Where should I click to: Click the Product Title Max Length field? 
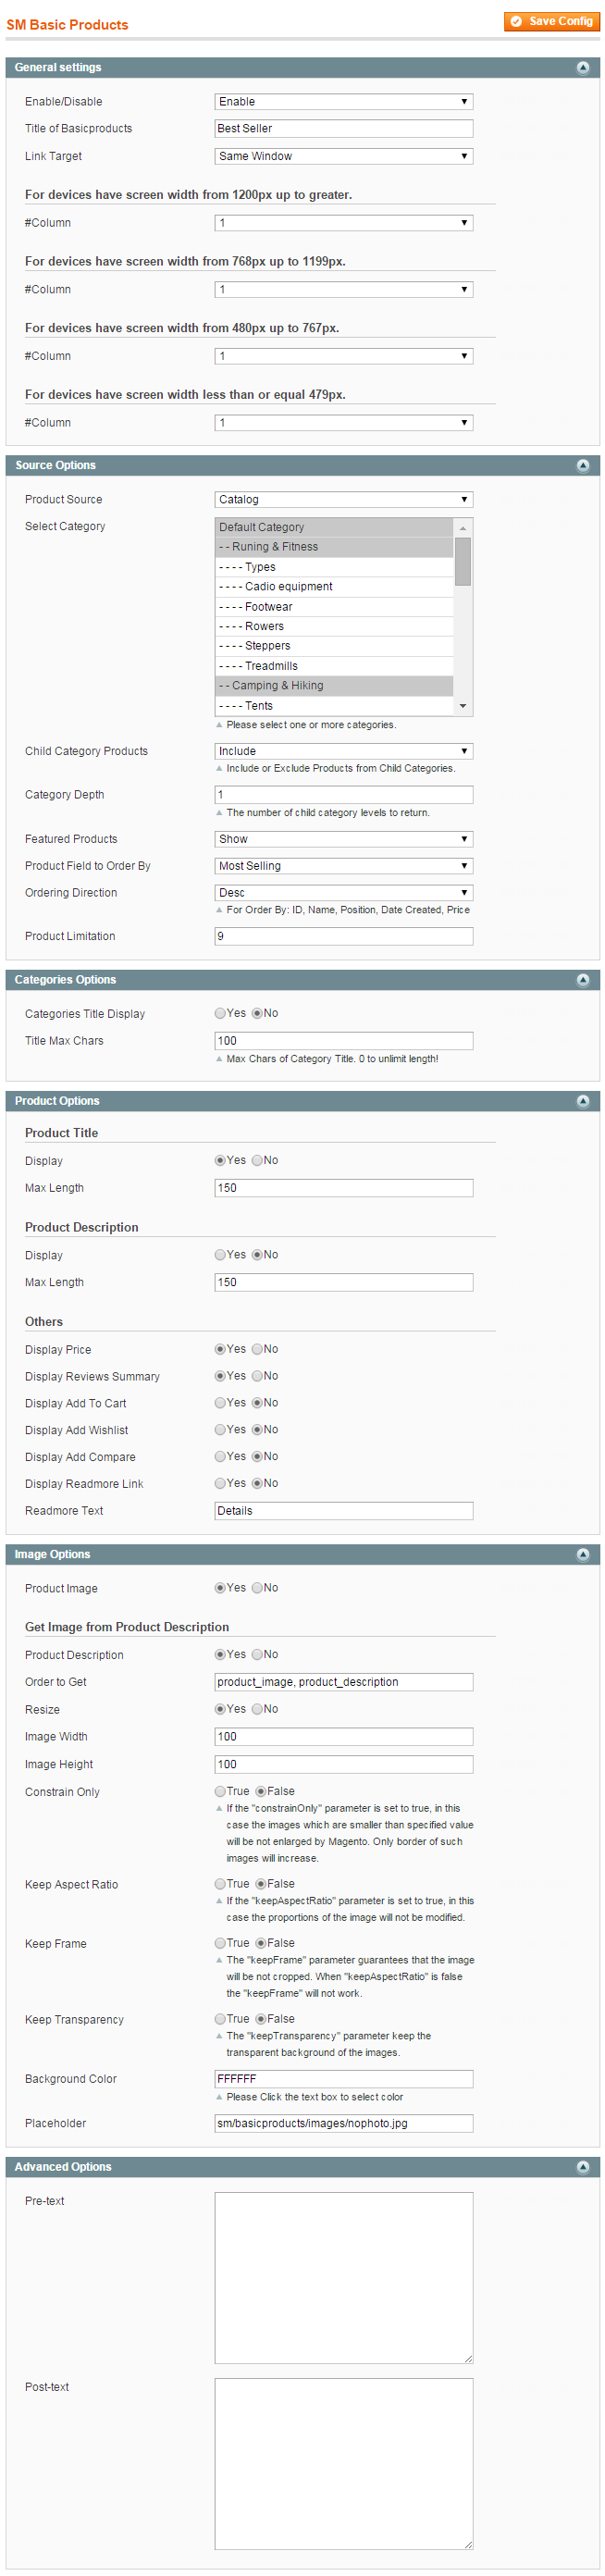(x=343, y=1188)
